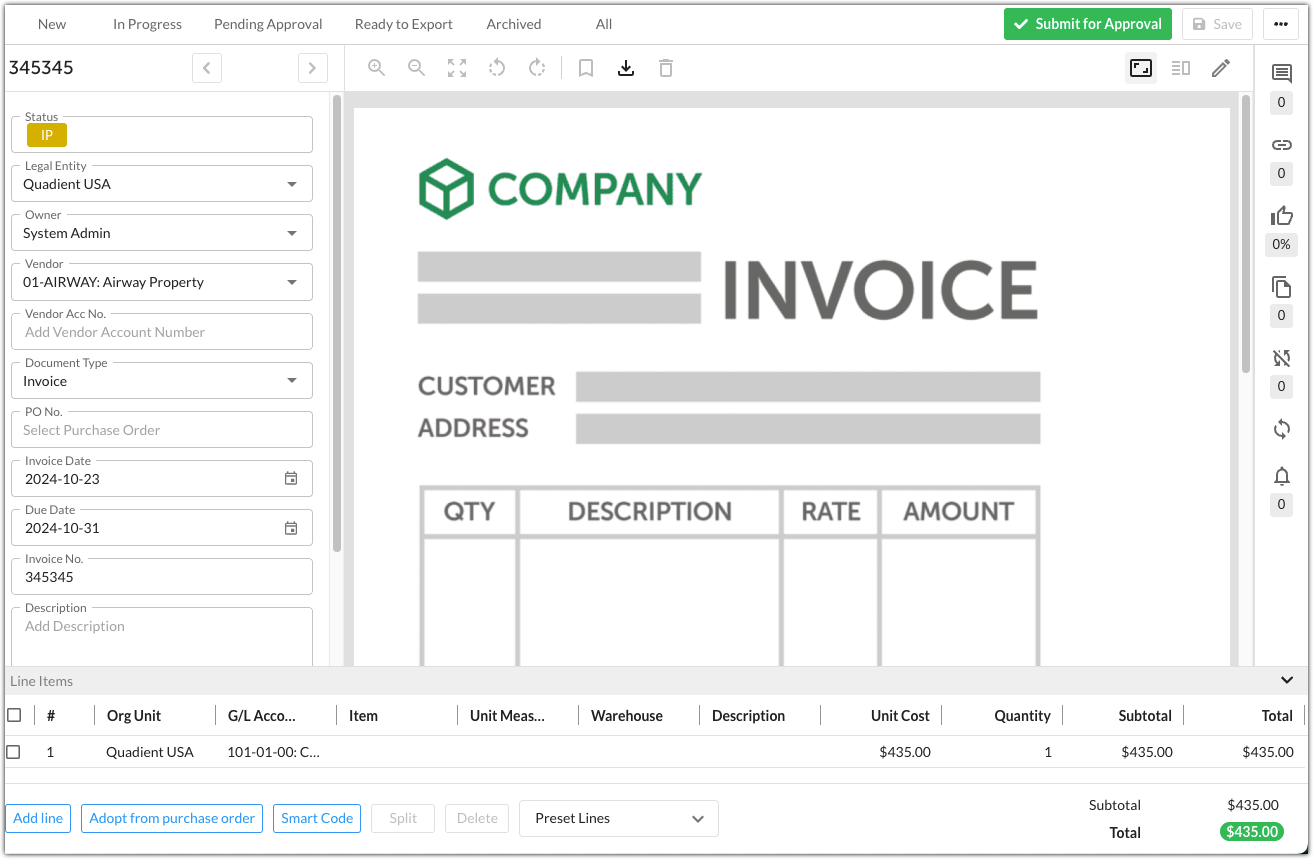
Task: Fit document to viewer with expand icon
Action: tap(457, 68)
